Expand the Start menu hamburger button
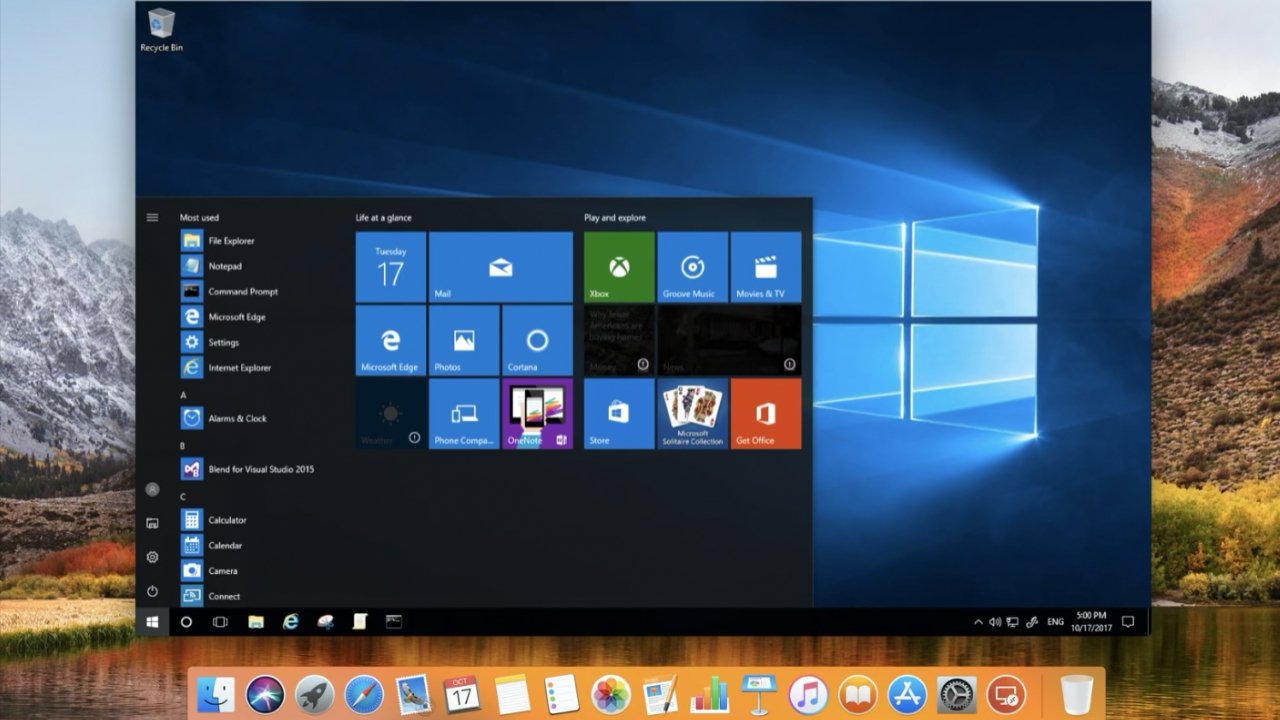Image resolution: width=1280 pixels, height=720 pixels. point(152,217)
